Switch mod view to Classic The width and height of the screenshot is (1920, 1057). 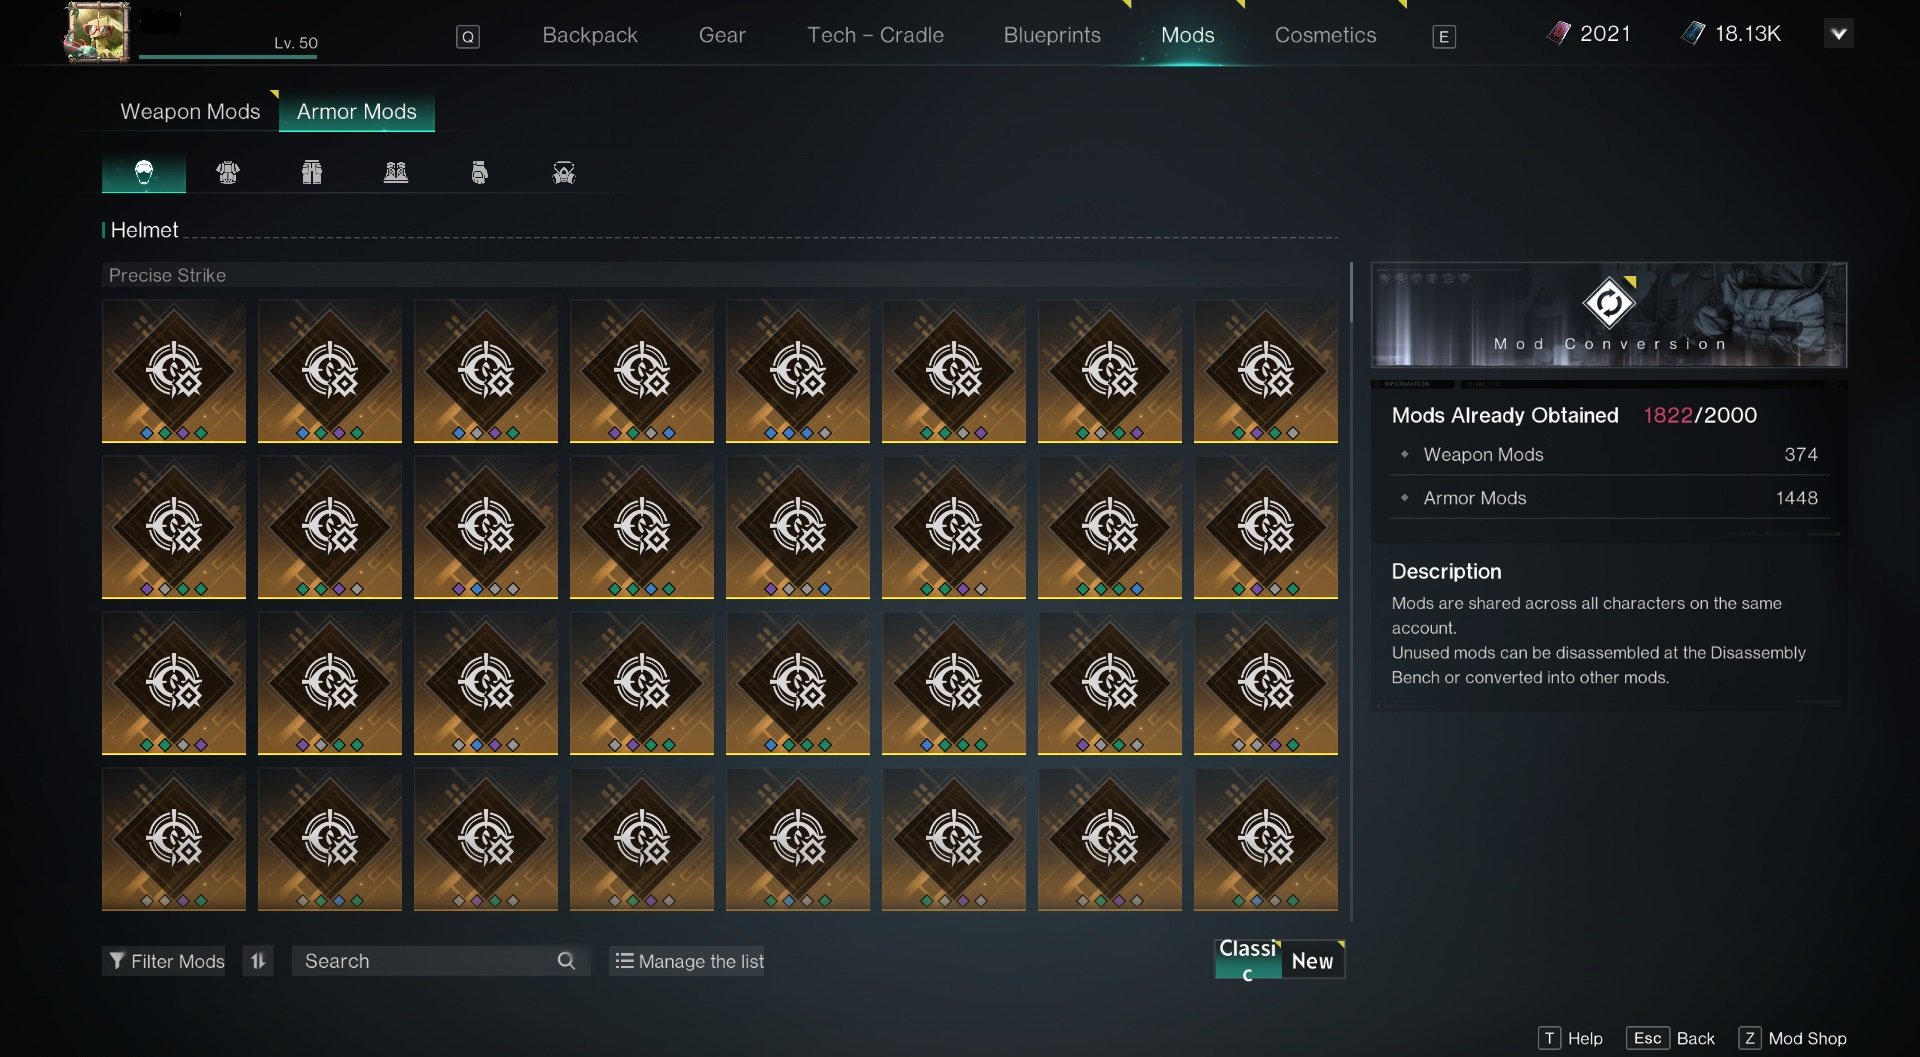pyautogui.click(x=1247, y=959)
